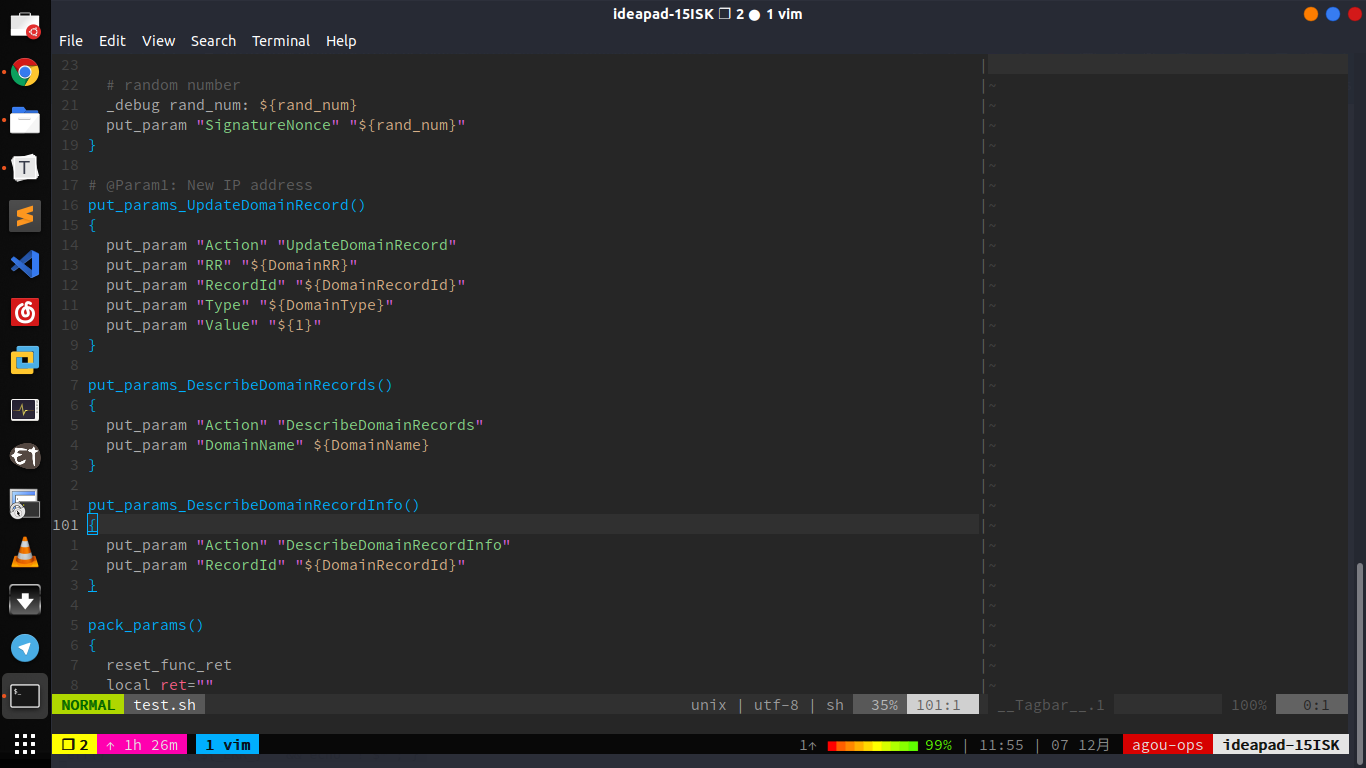Open the window-with-clock dock icon
Image resolution: width=1366 pixels, height=768 pixels.
coord(25,504)
